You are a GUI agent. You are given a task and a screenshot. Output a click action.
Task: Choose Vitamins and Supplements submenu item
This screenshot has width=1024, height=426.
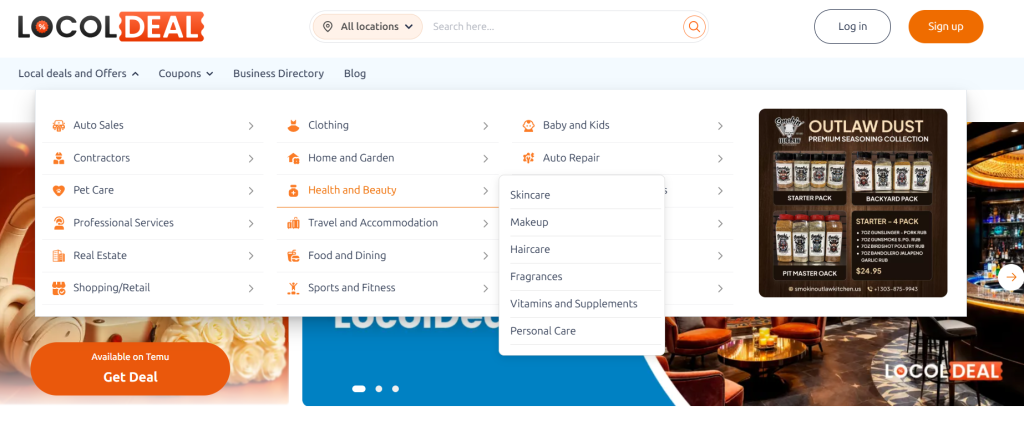[573, 304]
